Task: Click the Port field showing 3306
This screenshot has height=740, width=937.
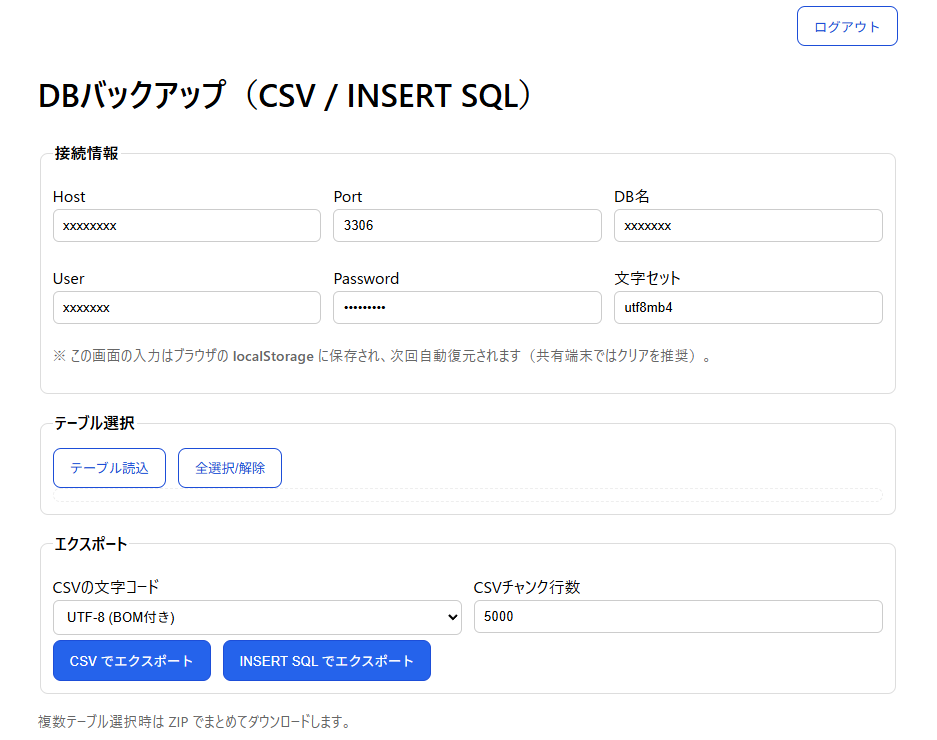Action: click(x=466, y=226)
